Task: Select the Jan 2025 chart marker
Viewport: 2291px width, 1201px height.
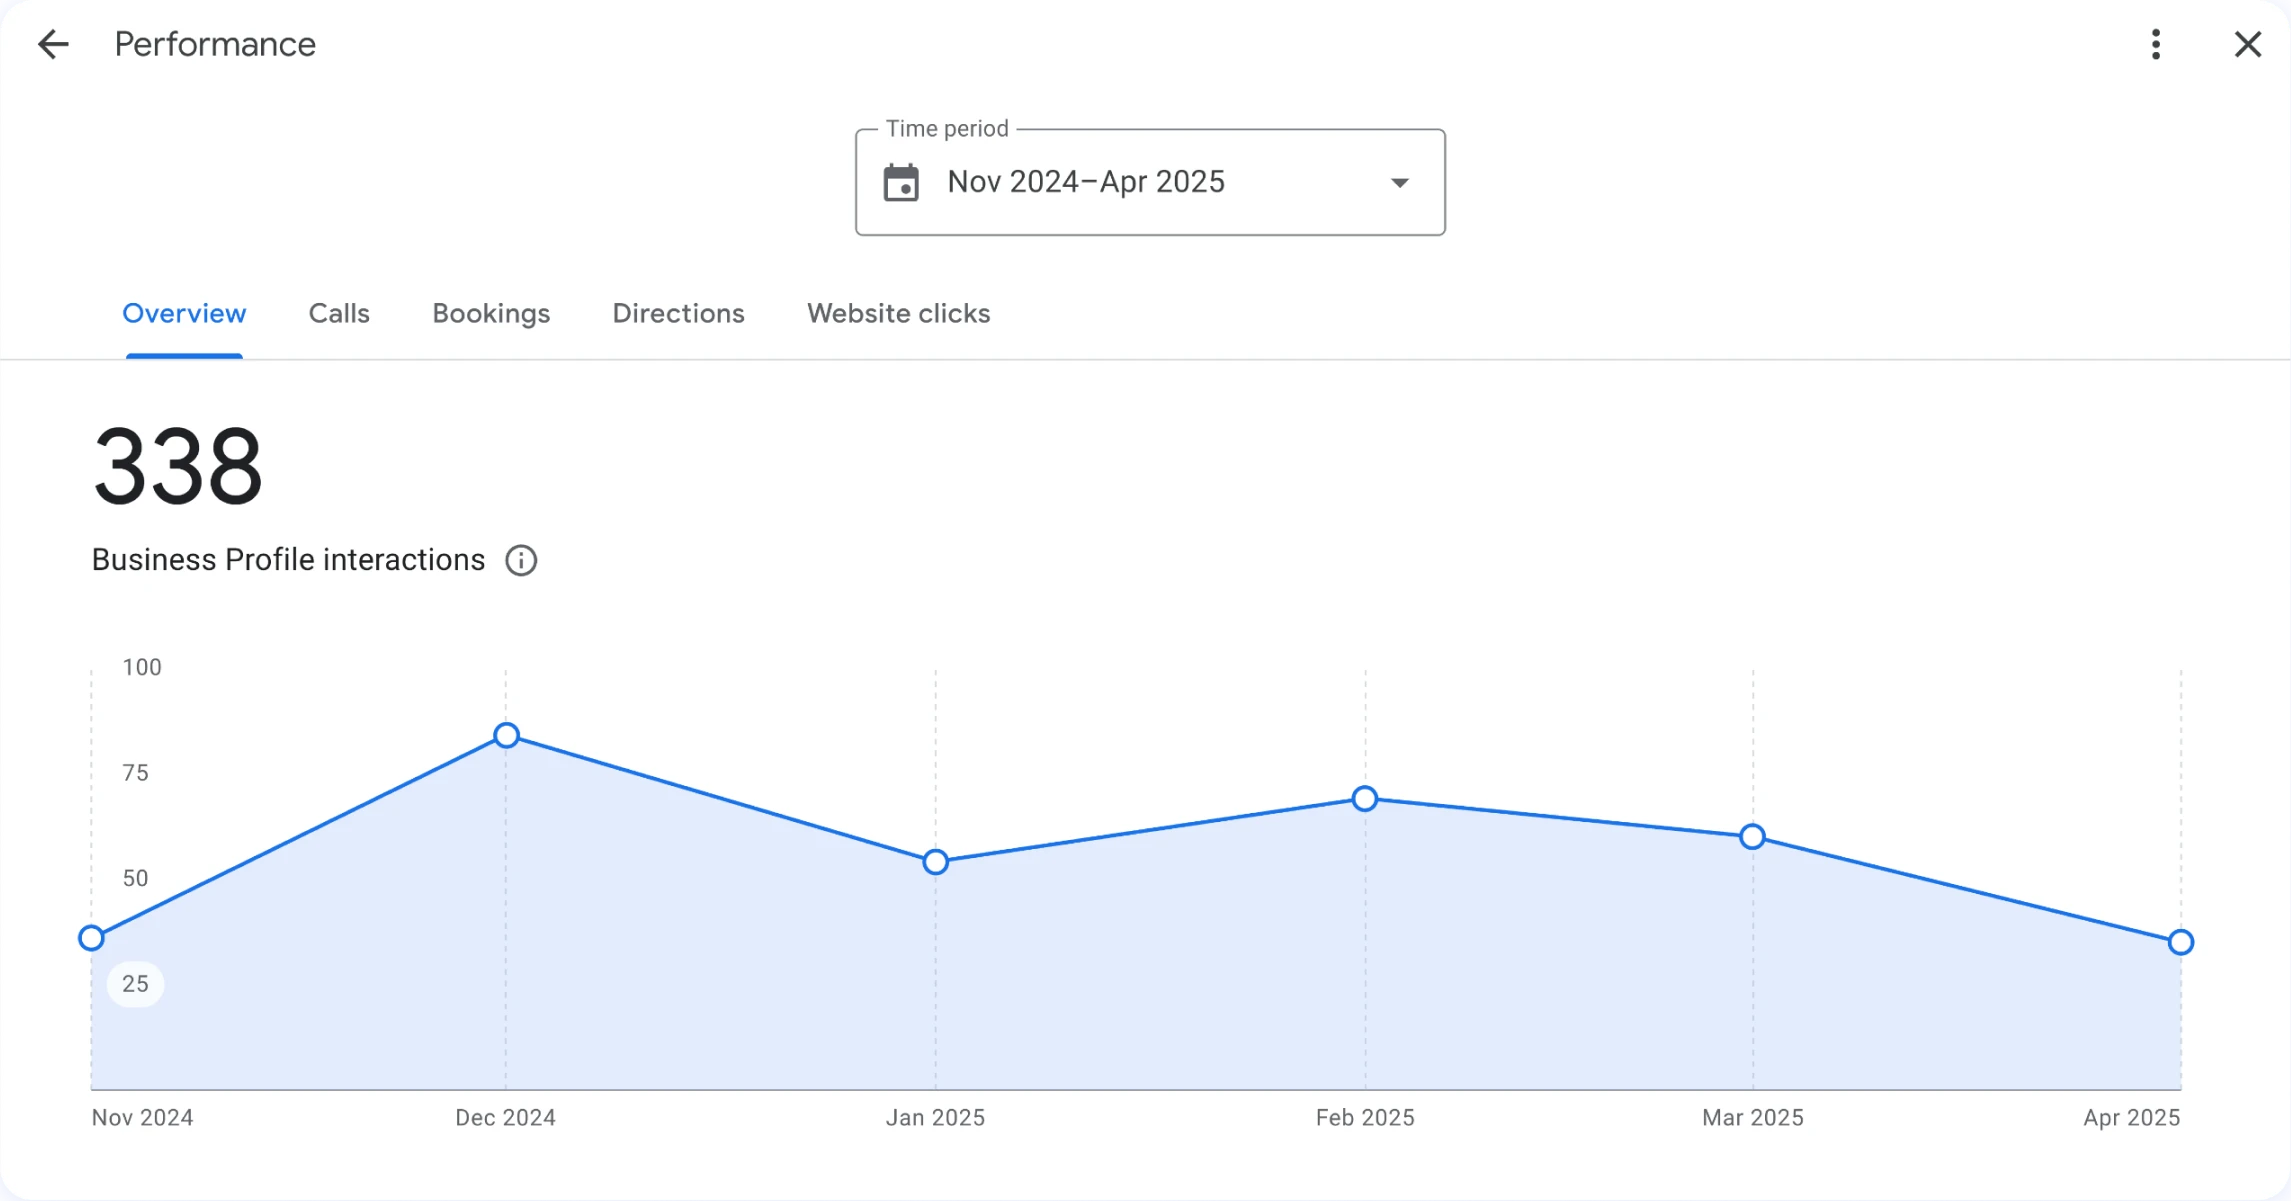Action: click(x=935, y=862)
